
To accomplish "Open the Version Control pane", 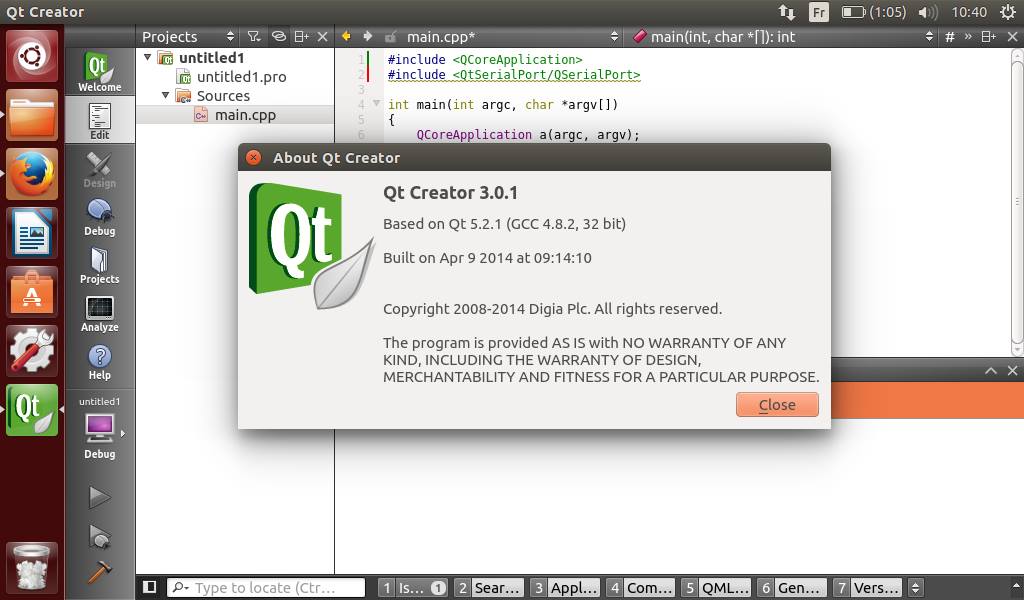I will coord(869,588).
